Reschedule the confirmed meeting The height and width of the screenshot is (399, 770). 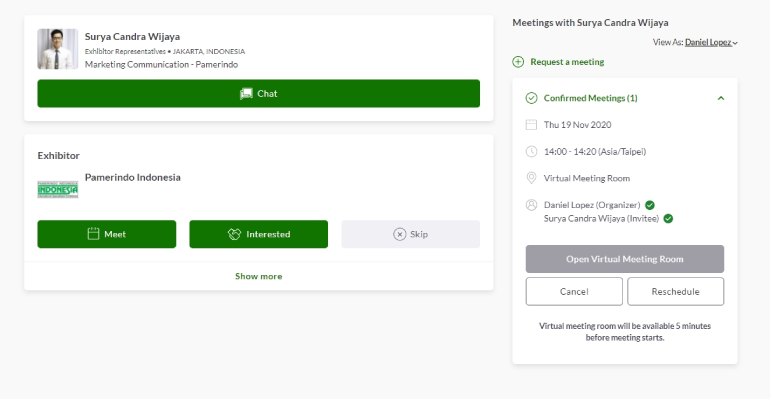click(675, 292)
